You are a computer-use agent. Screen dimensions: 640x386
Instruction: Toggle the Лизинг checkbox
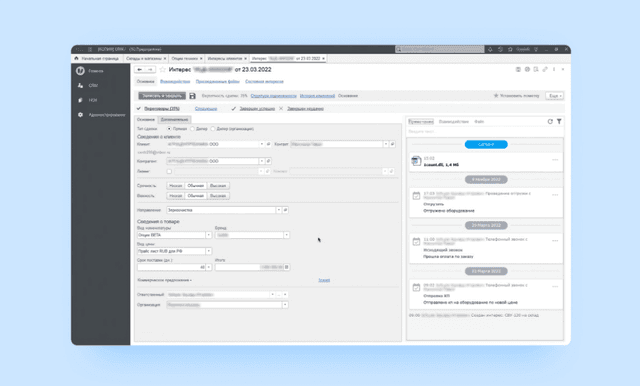pos(169,172)
